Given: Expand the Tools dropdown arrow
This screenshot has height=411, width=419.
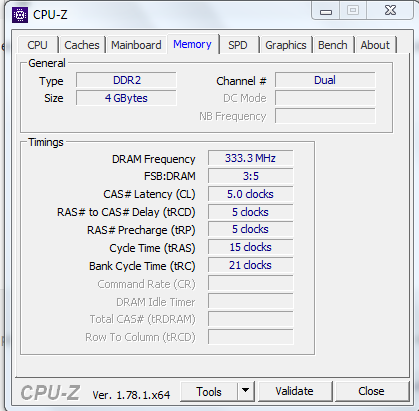Looking at the screenshot, I should [x=246, y=391].
